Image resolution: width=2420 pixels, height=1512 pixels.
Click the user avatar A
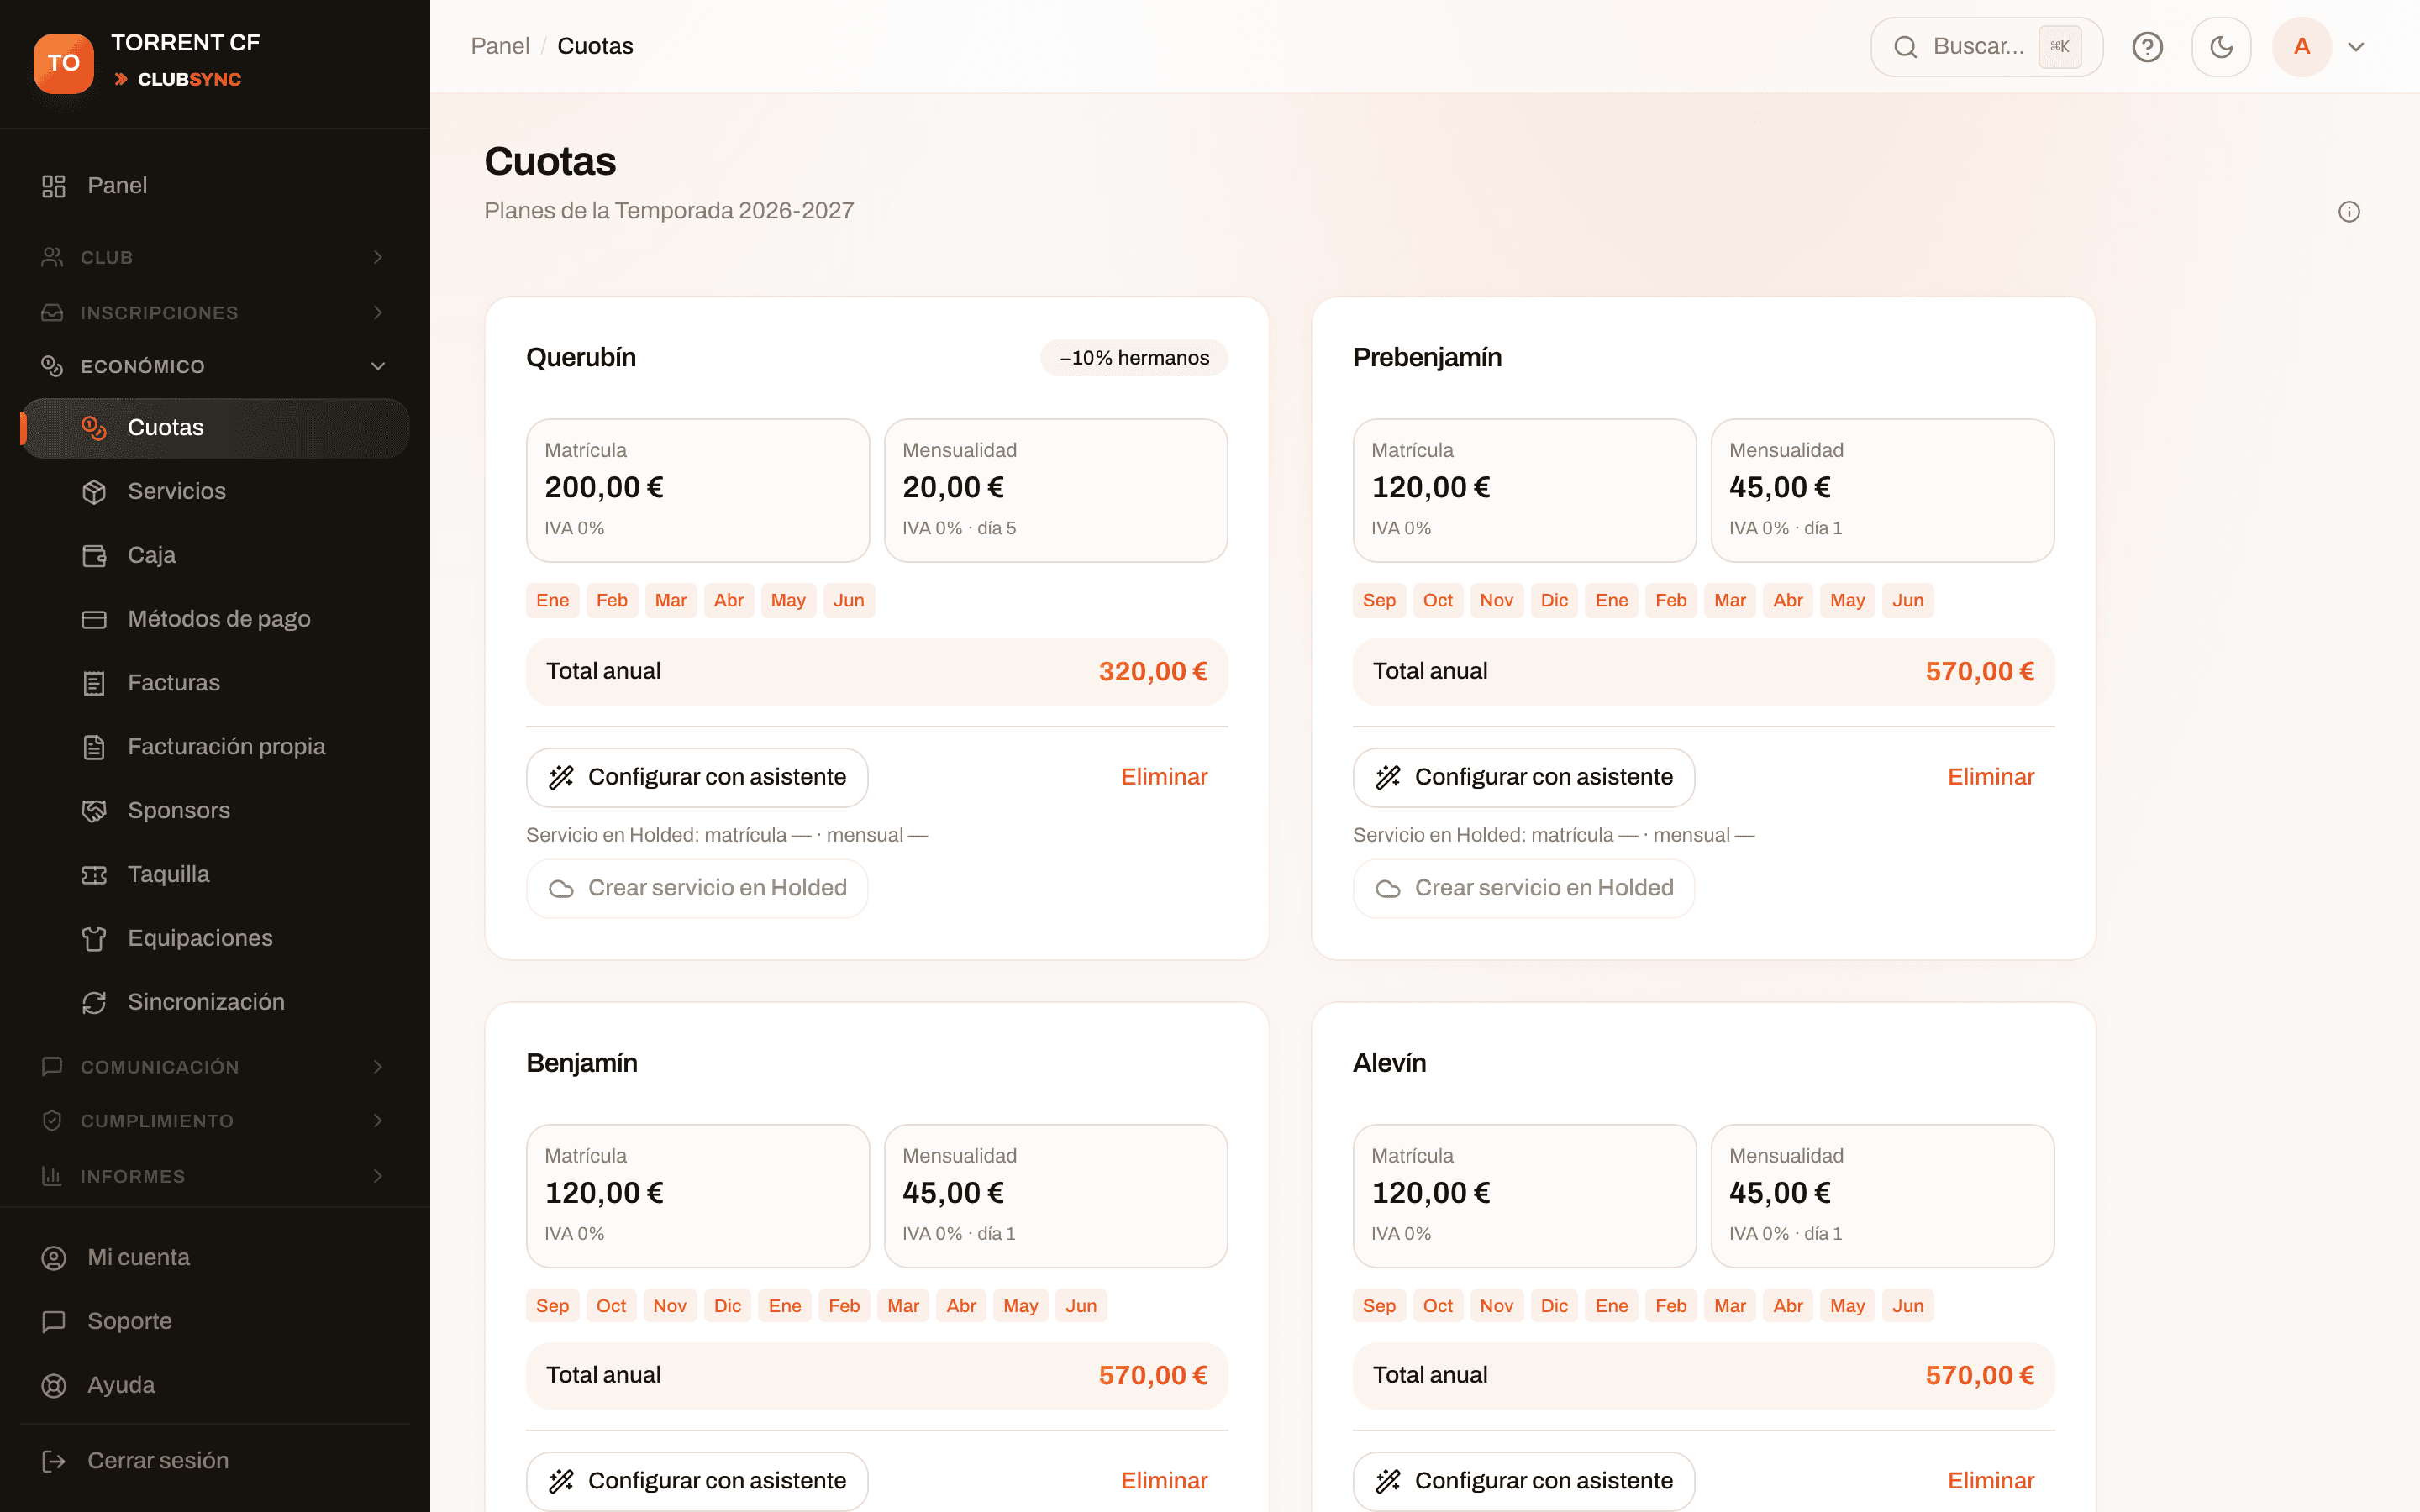pyautogui.click(x=2301, y=47)
